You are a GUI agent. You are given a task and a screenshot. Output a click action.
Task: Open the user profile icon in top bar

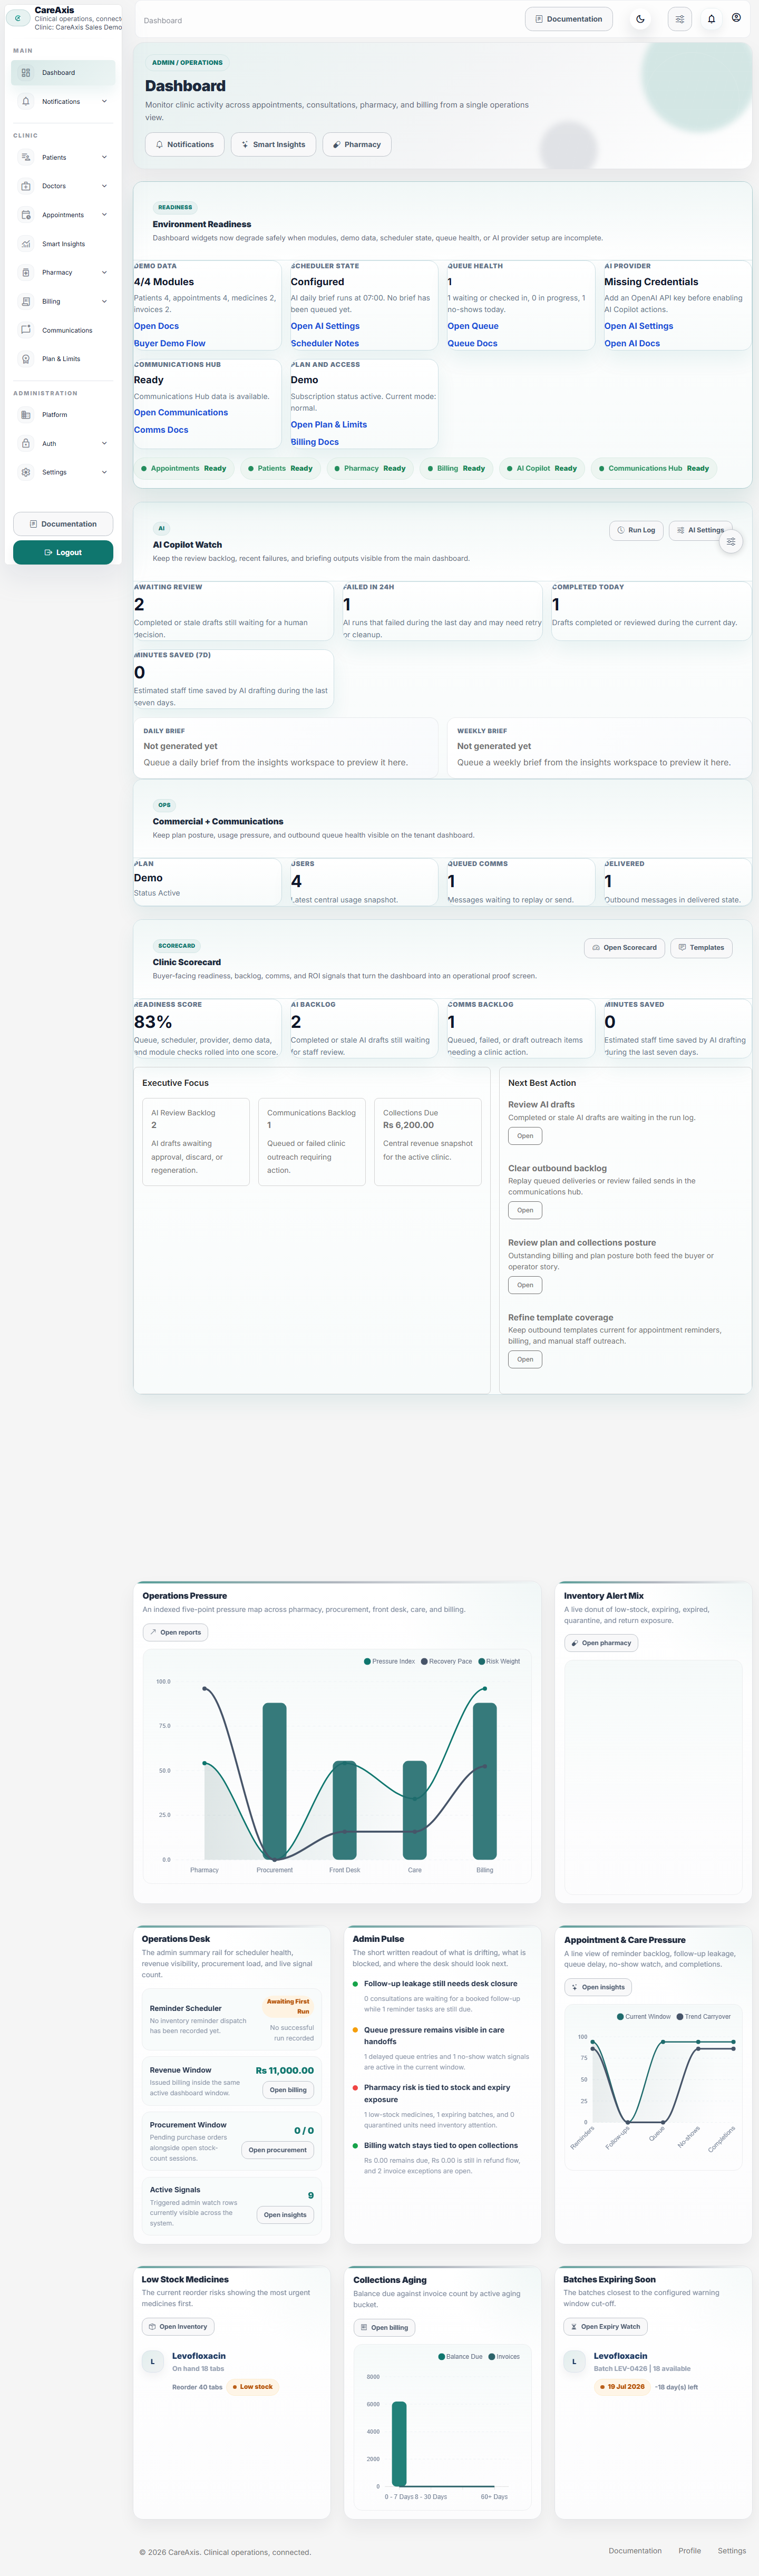736,18
